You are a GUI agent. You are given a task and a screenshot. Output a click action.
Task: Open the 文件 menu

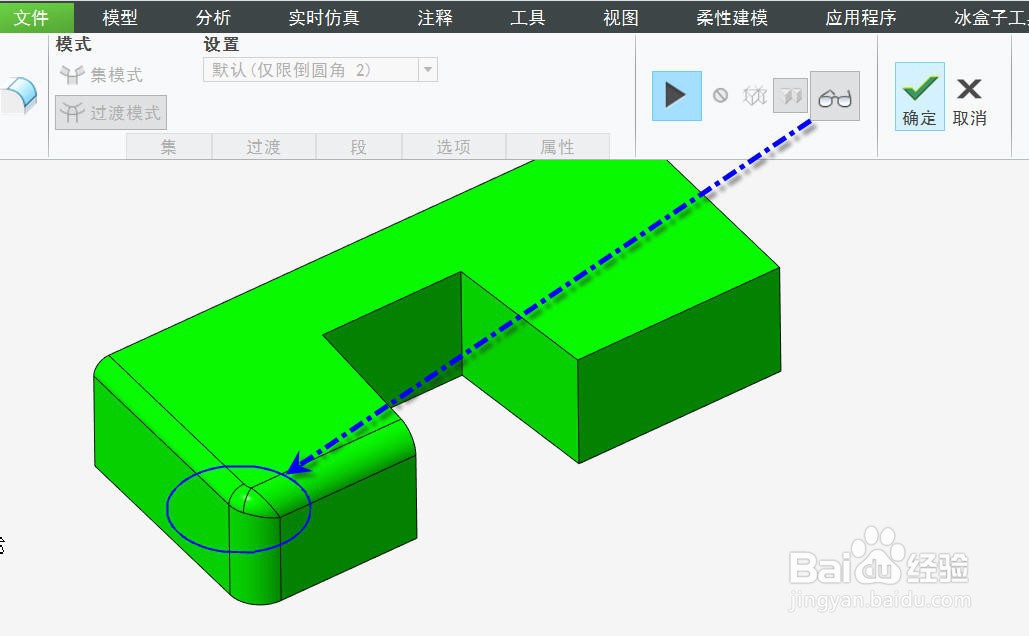(32, 17)
